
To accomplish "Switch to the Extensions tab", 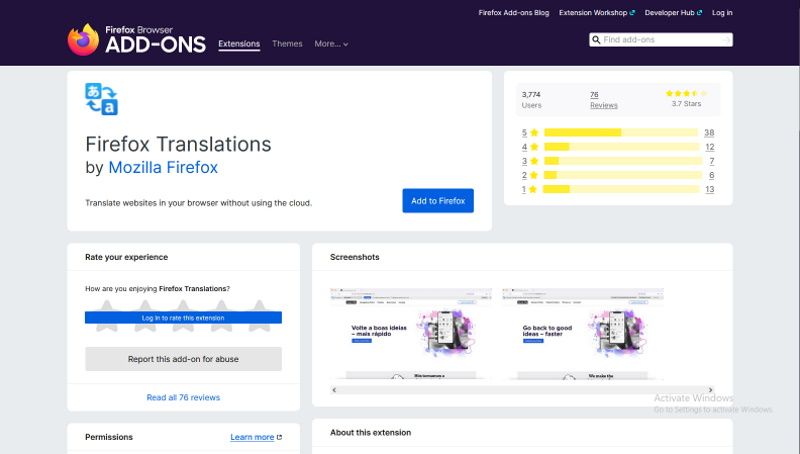I will (x=239, y=44).
